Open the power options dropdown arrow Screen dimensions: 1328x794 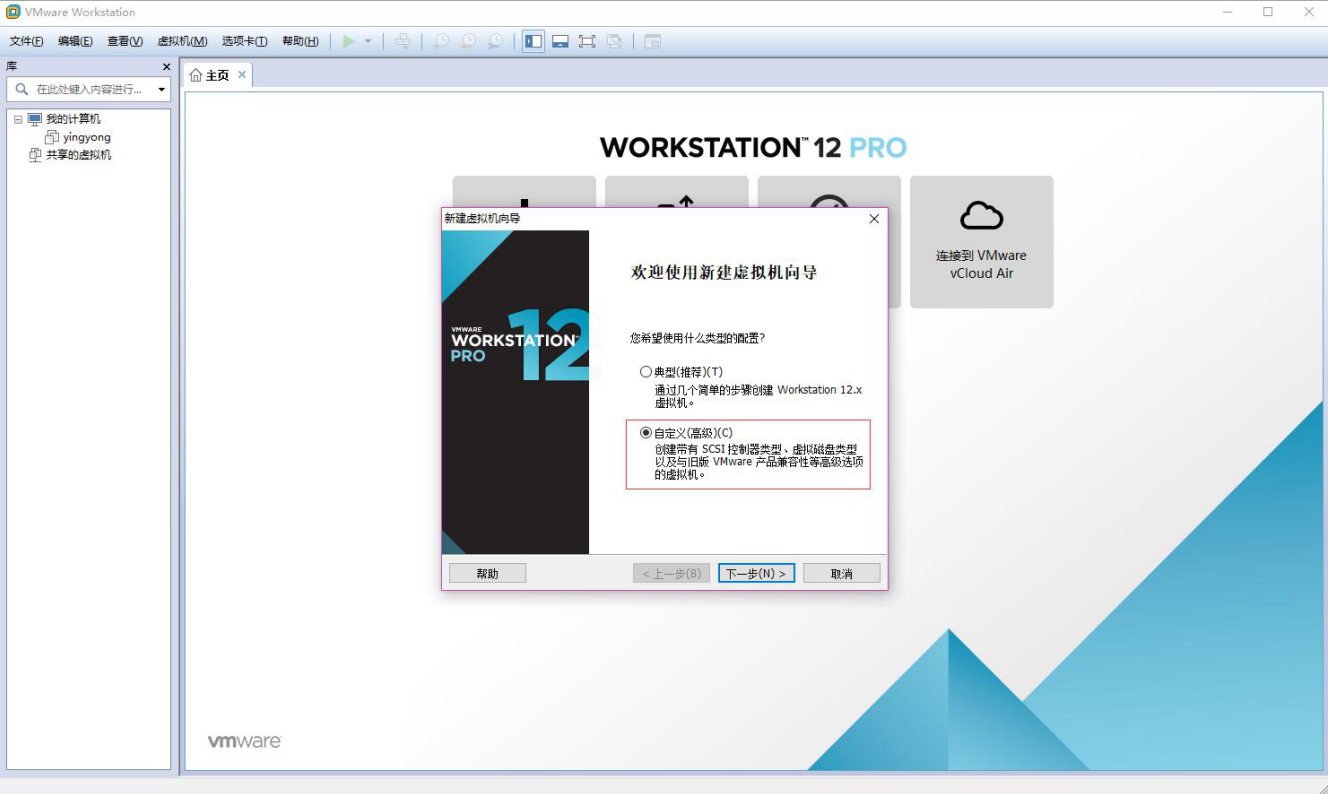click(368, 41)
